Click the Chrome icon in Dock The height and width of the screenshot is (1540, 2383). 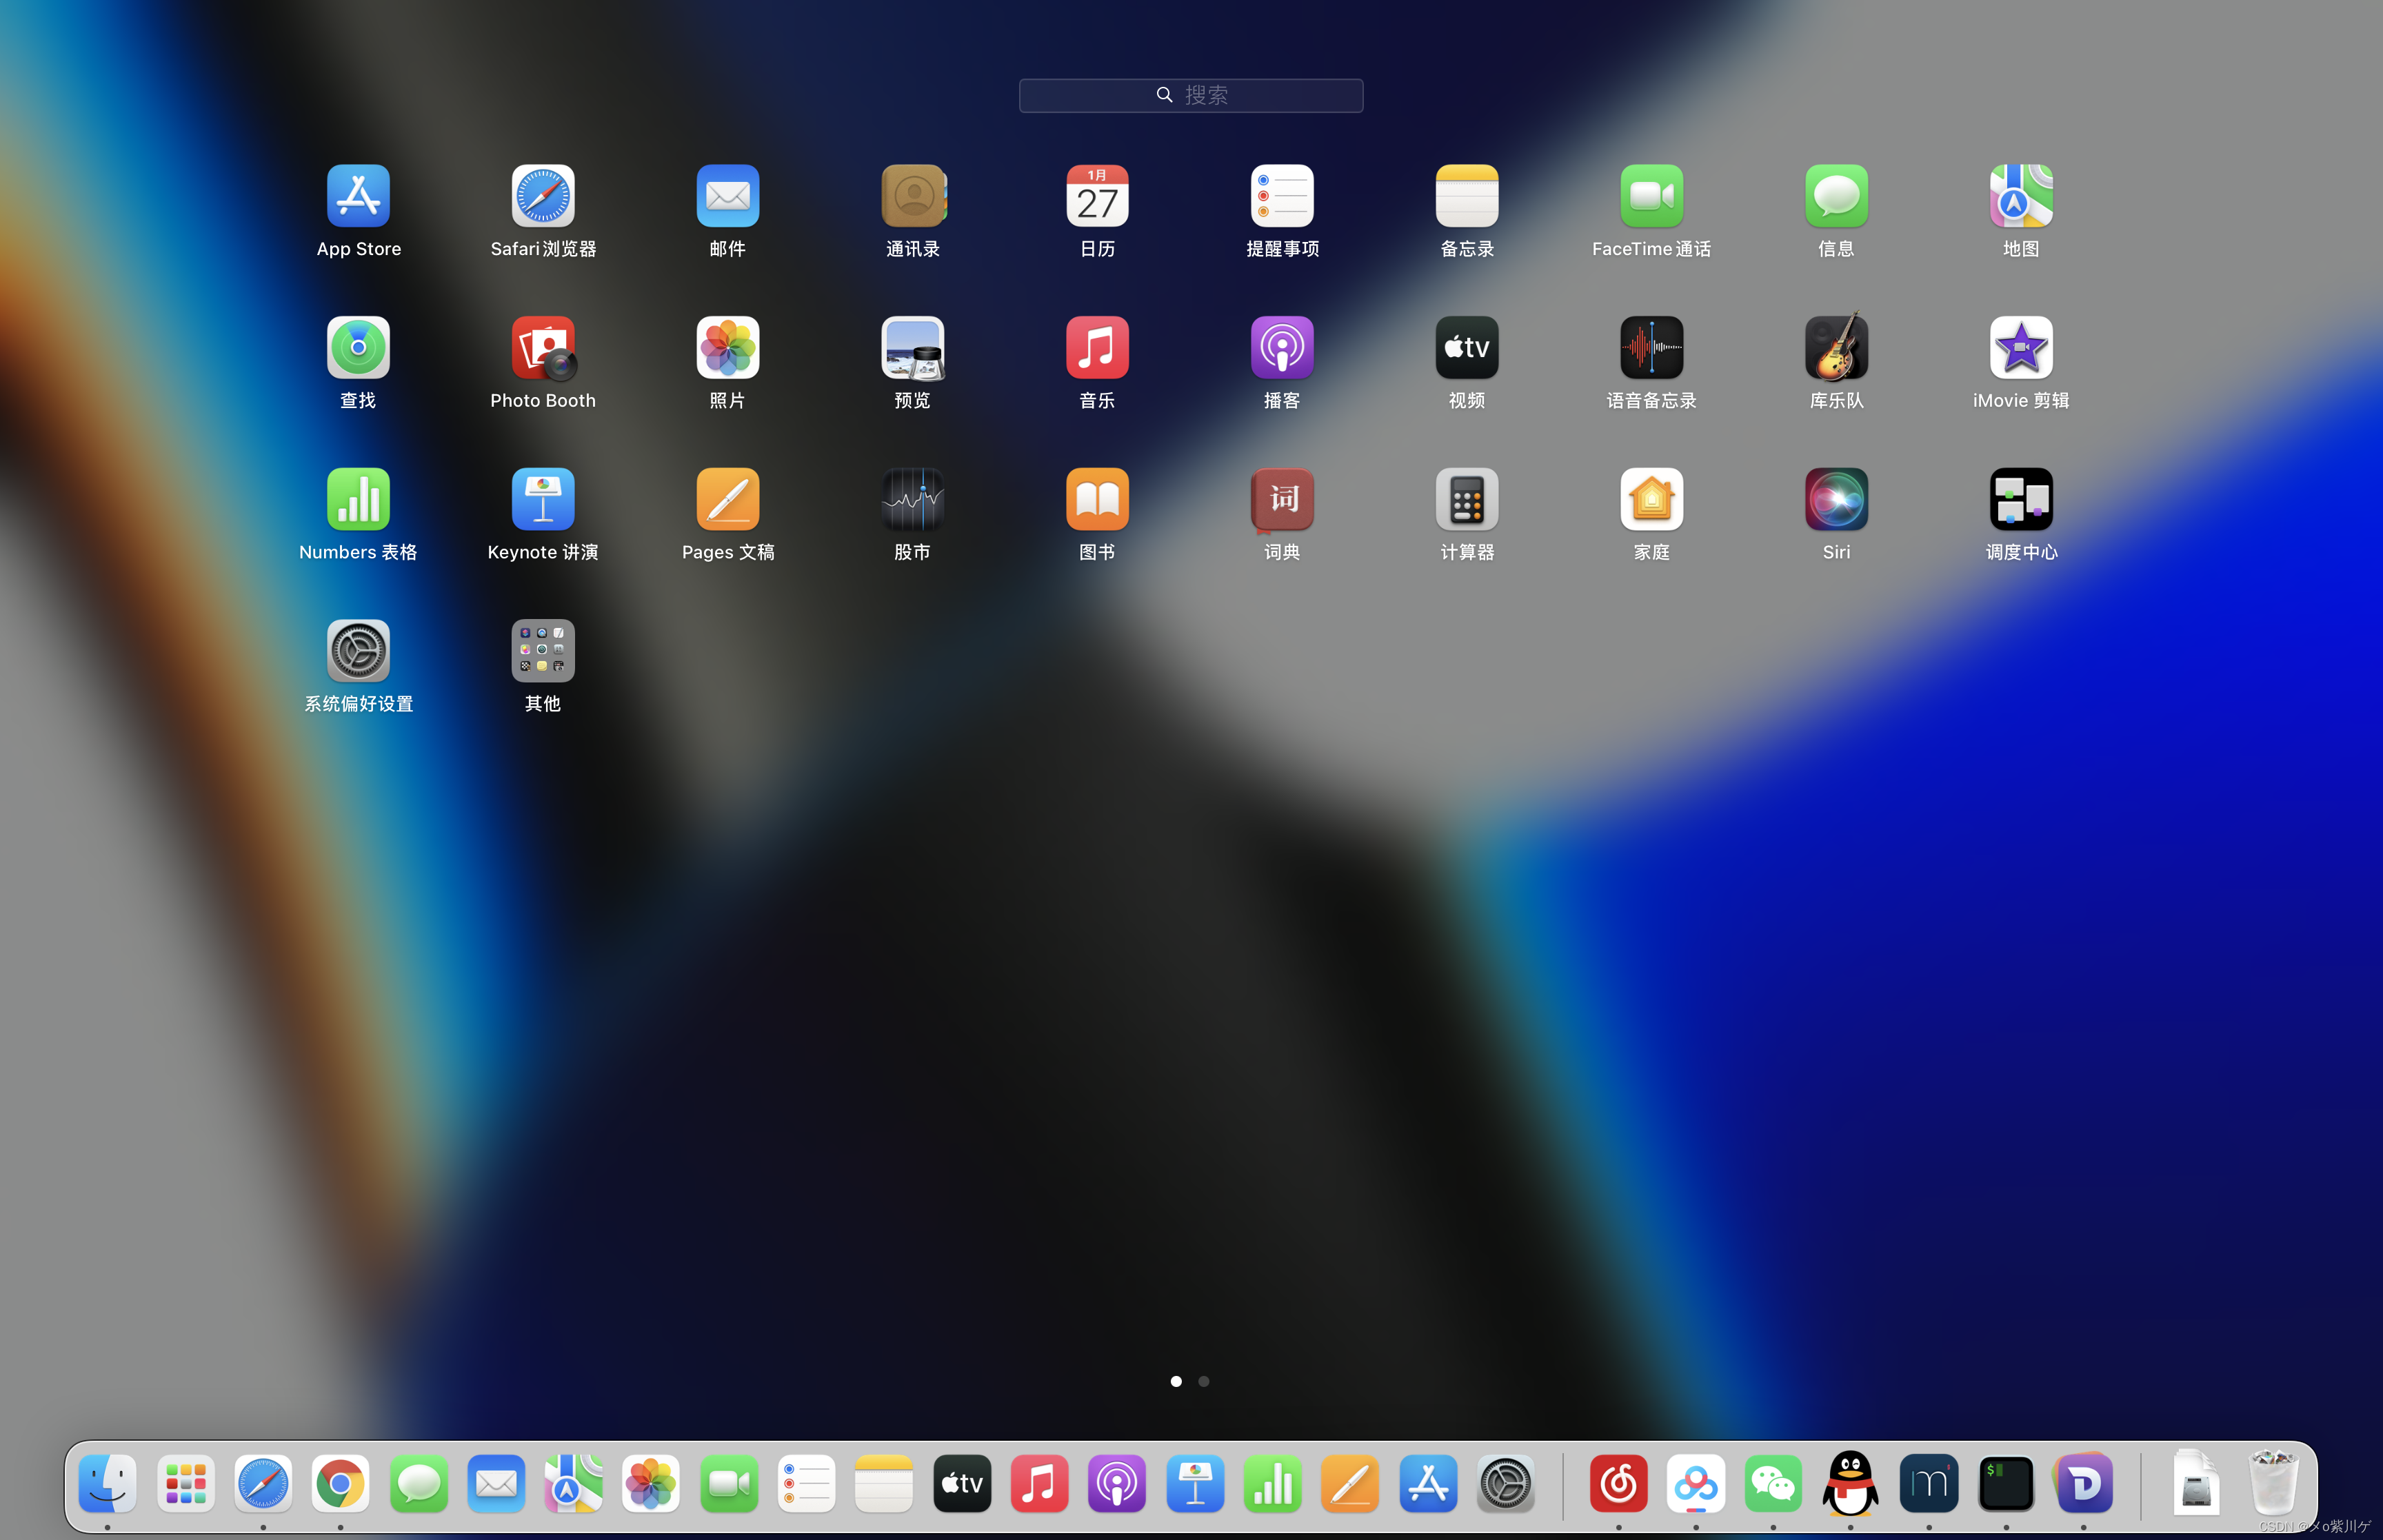coord(340,1484)
